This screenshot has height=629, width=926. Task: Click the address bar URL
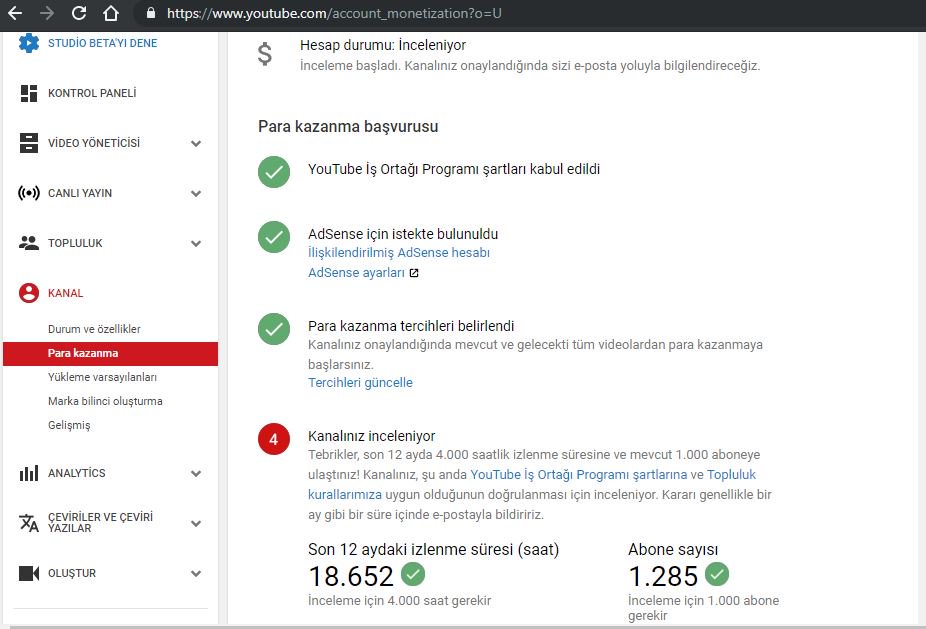click(334, 13)
